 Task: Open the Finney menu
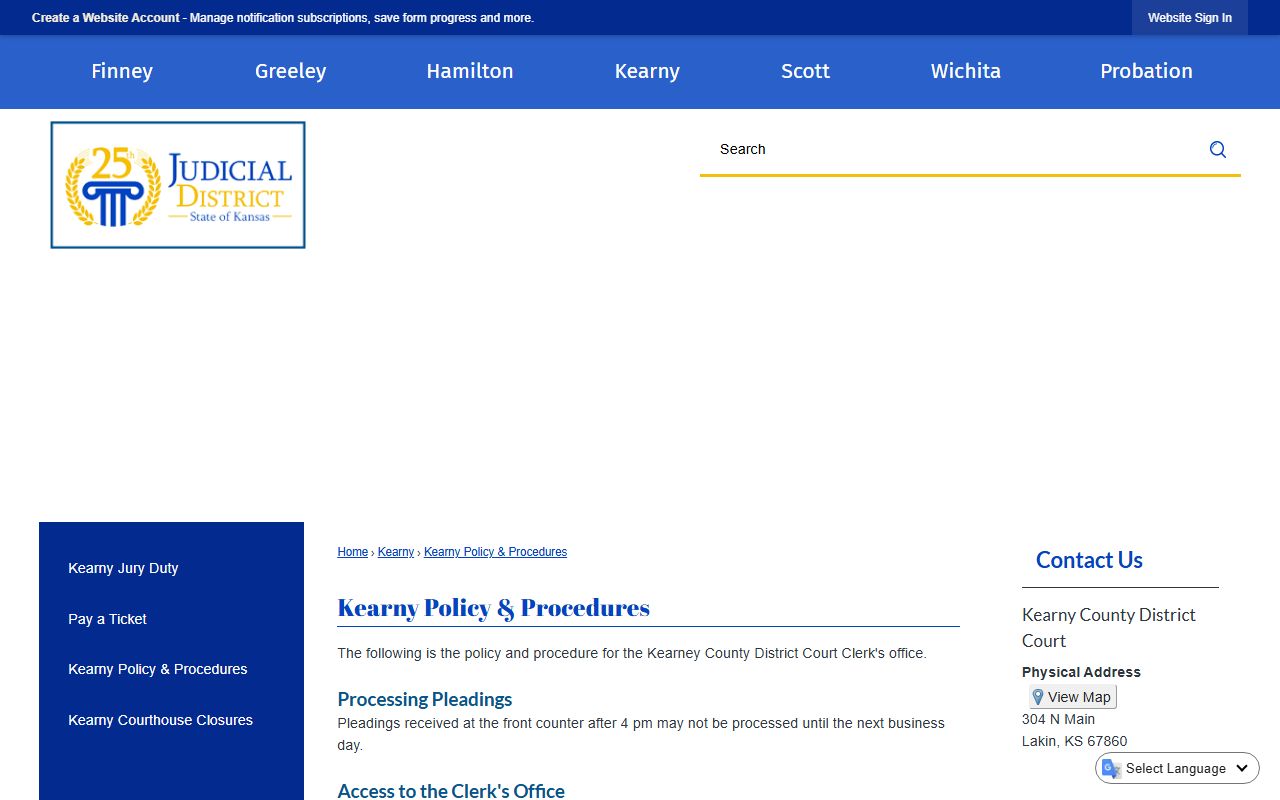122,71
